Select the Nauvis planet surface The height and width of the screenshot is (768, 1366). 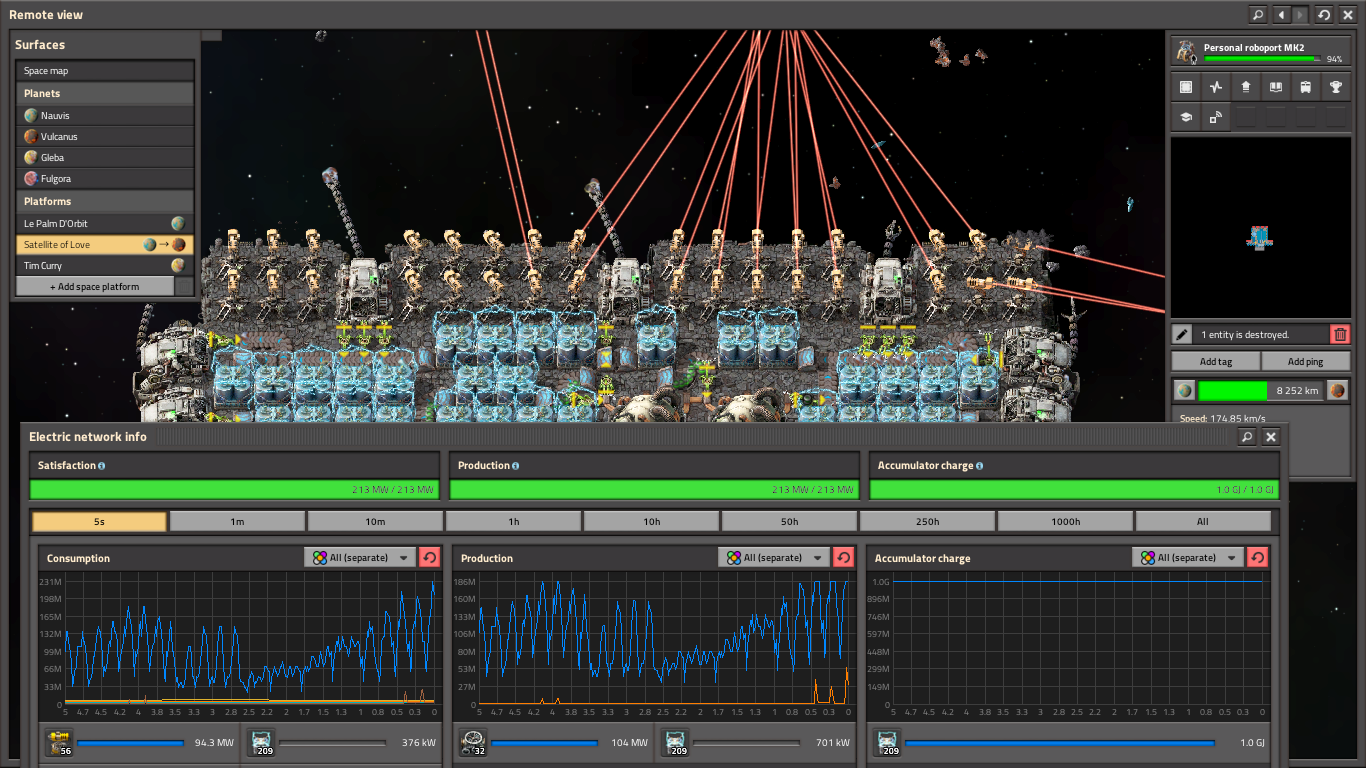point(105,116)
